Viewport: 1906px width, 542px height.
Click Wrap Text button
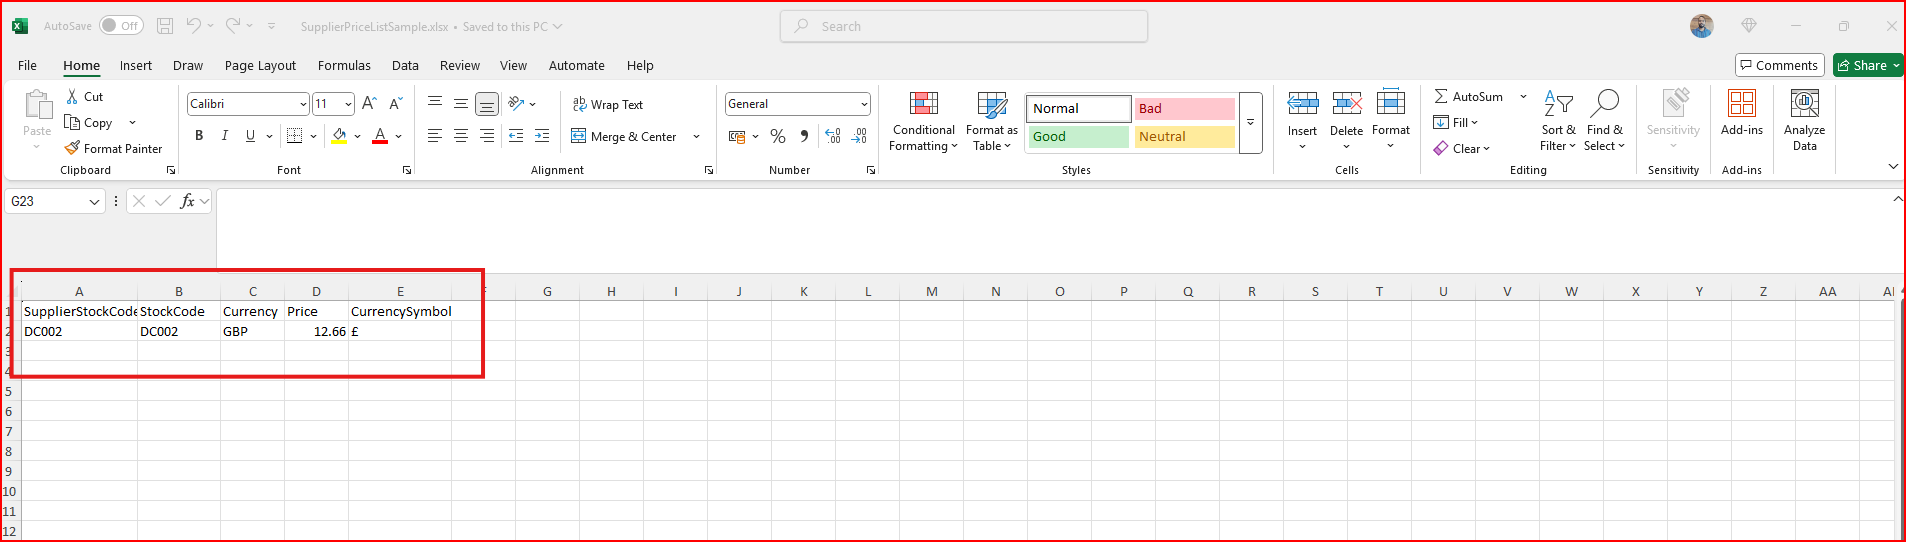(x=608, y=104)
